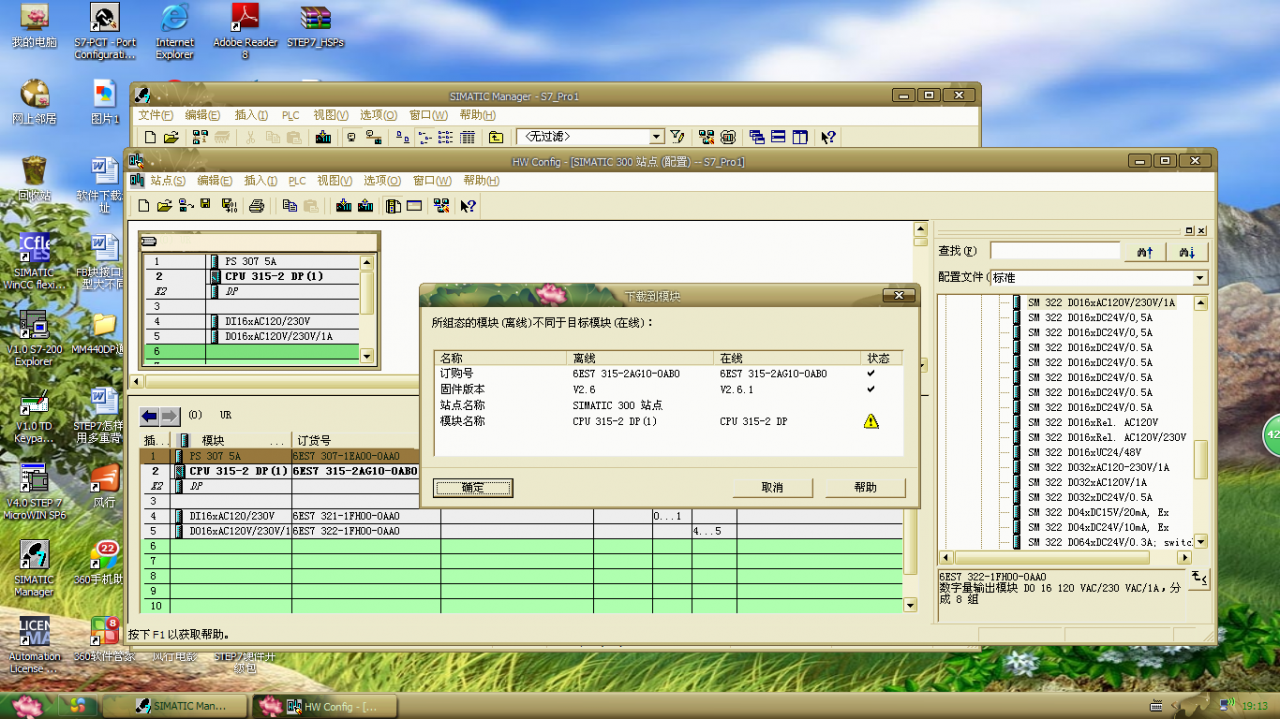Click 确定 button in download dialog
1280x719 pixels.
pyautogui.click(x=473, y=488)
